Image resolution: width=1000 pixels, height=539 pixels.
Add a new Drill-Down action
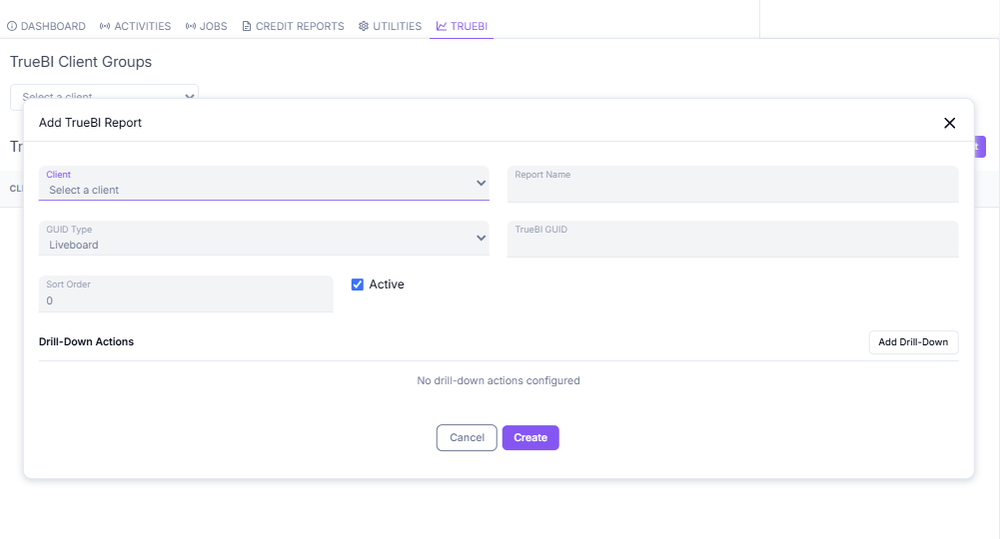913,342
